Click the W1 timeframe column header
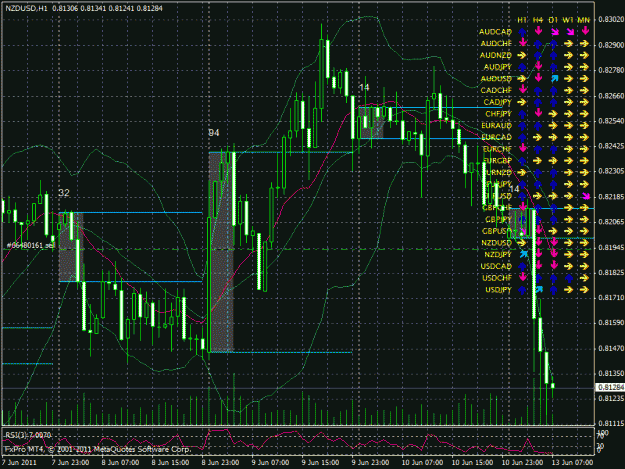 568,20
